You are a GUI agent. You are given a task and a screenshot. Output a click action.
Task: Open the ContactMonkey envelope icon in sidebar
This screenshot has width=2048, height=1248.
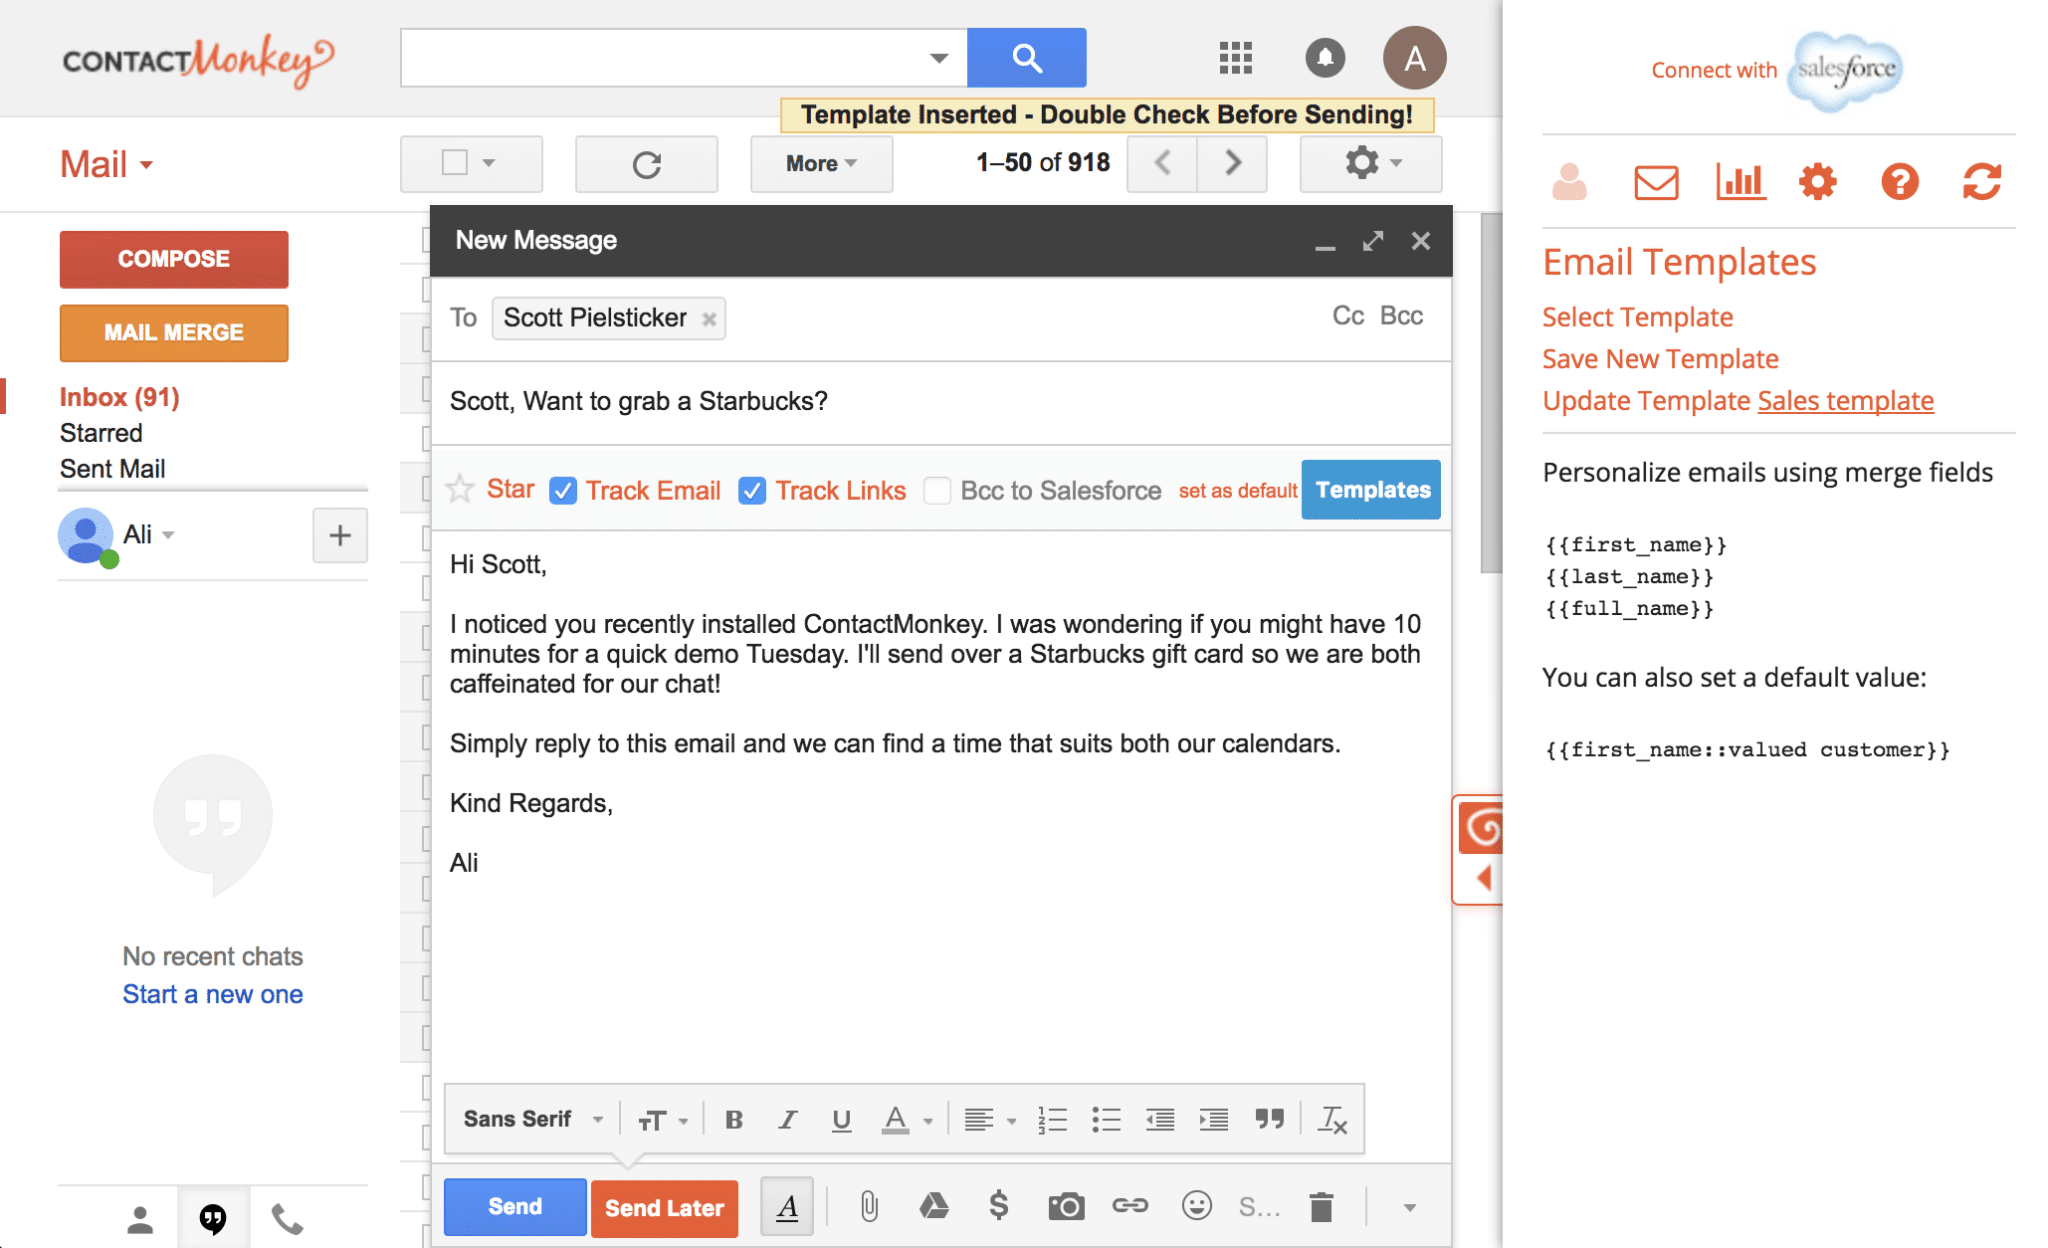point(1656,183)
